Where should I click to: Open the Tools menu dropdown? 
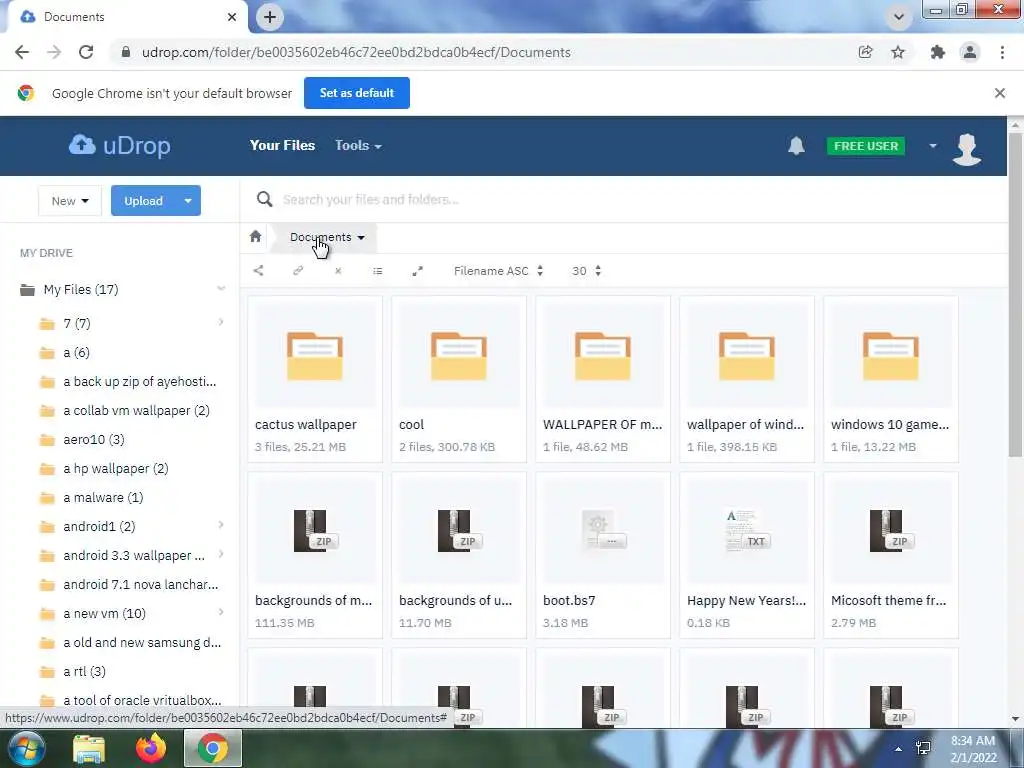pyautogui.click(x=358, y=146)
